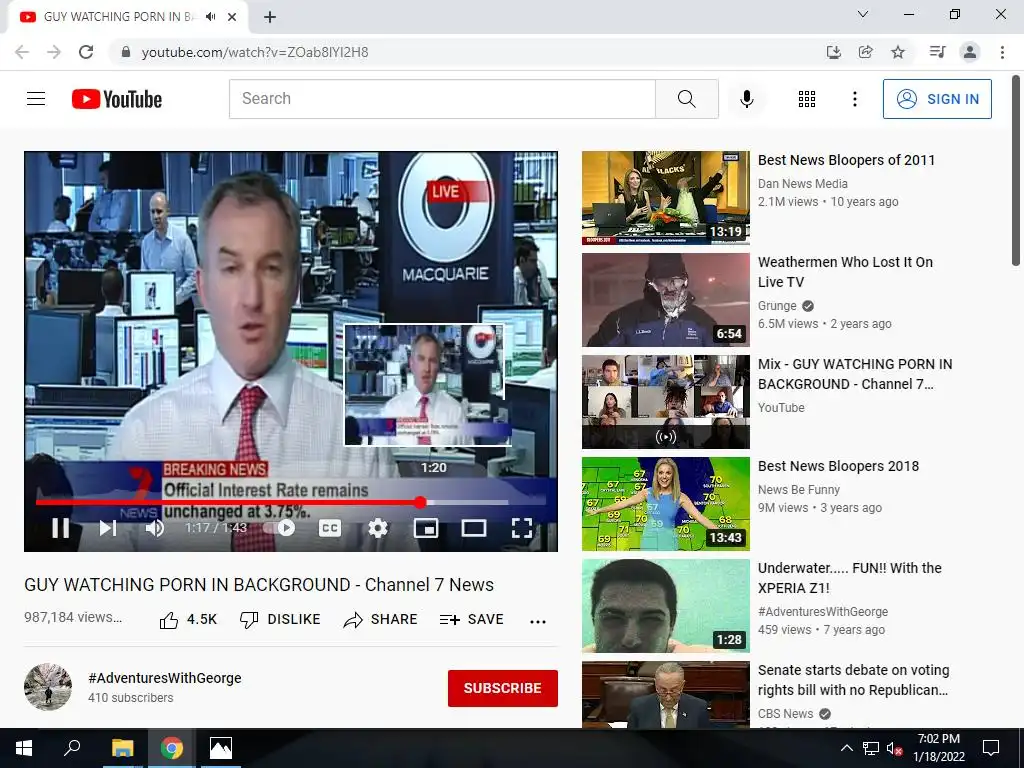Open the Chrome profile avatar
1024x768 pixels.
click(x=970, y=52)
